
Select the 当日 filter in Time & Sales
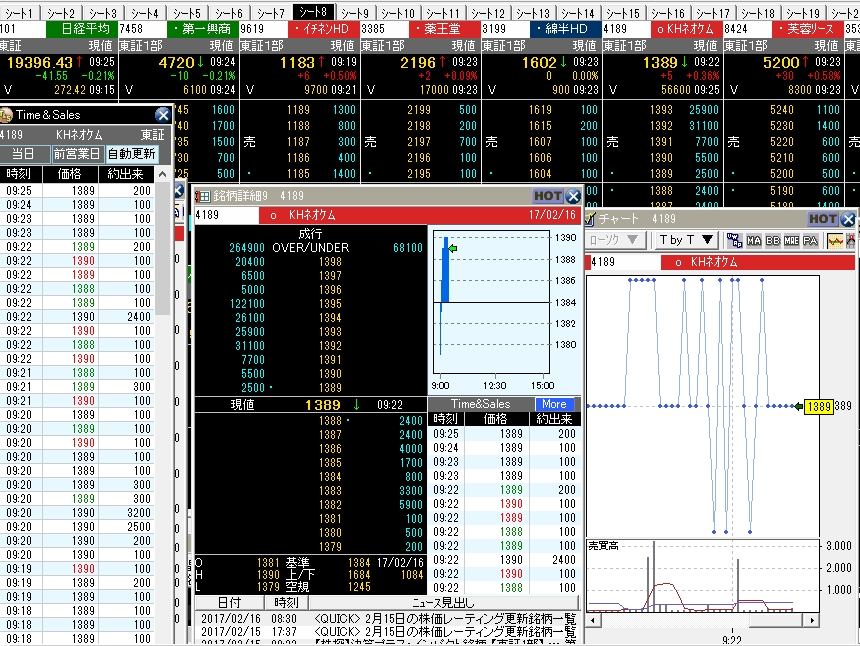coord(23,154)
